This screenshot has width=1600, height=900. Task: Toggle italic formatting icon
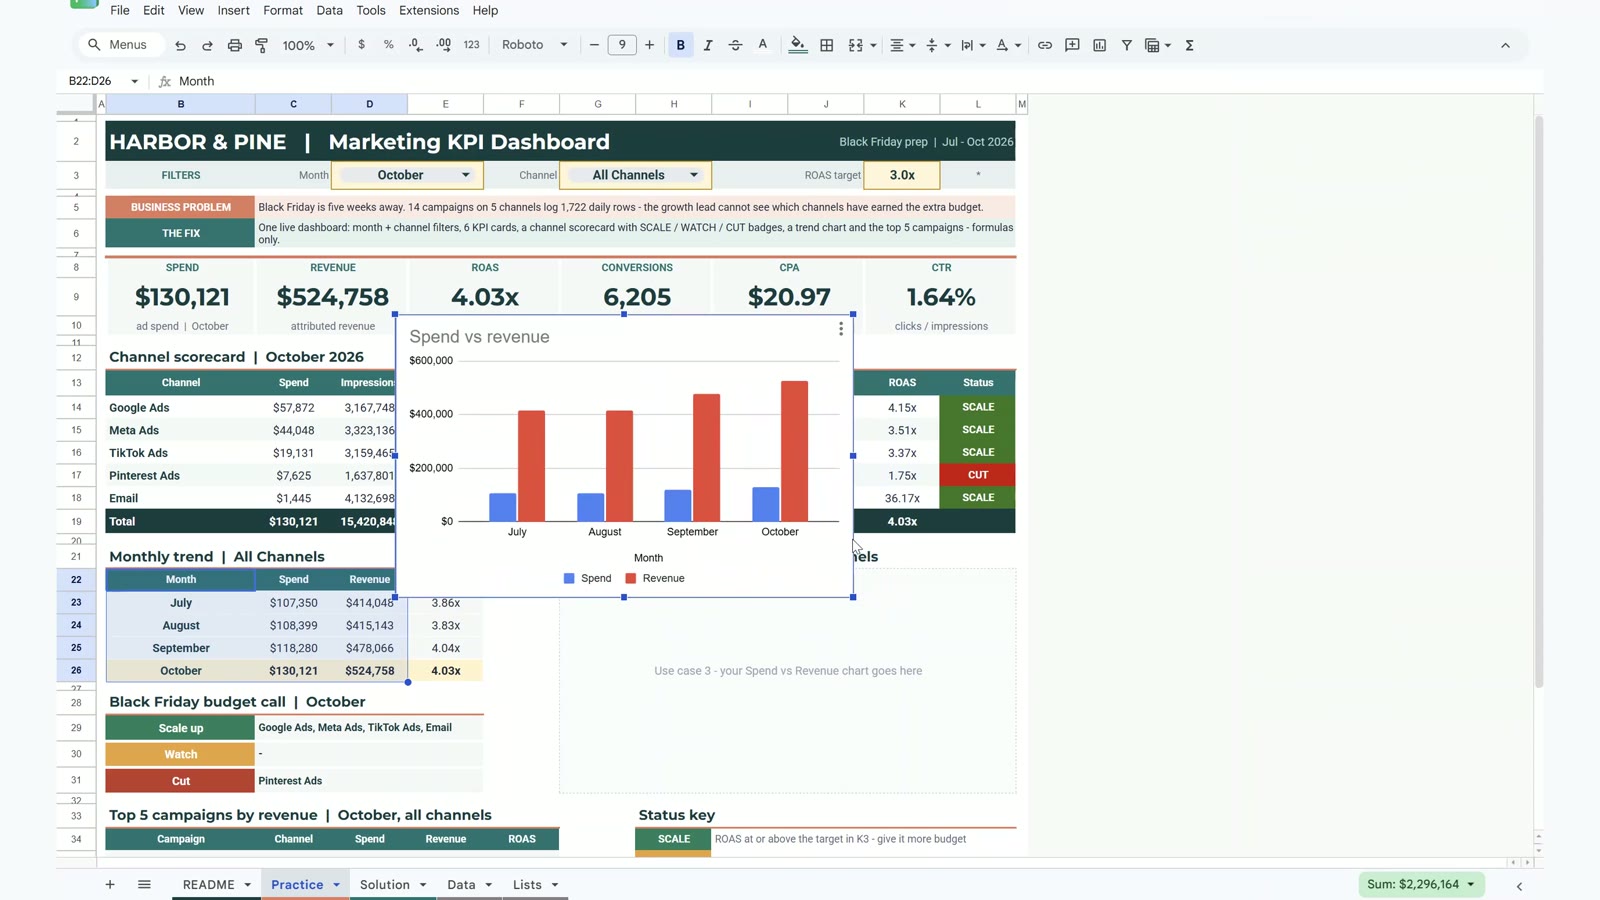(708, 45)
